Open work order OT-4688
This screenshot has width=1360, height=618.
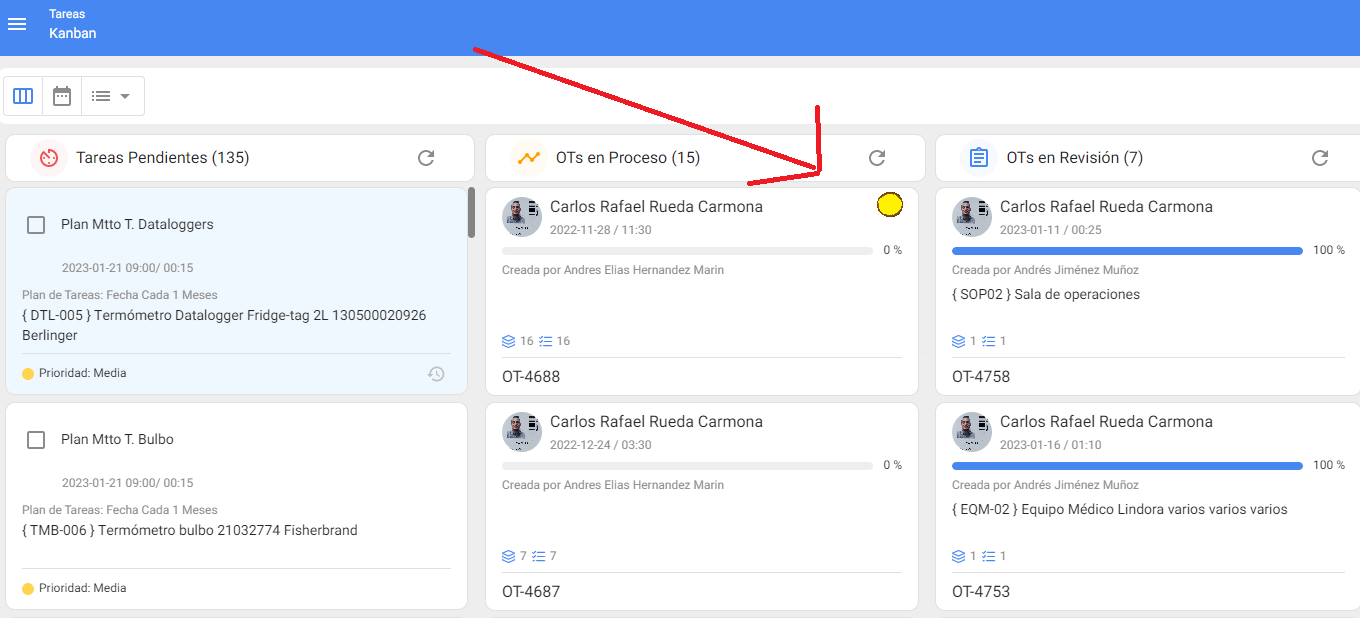531,377
